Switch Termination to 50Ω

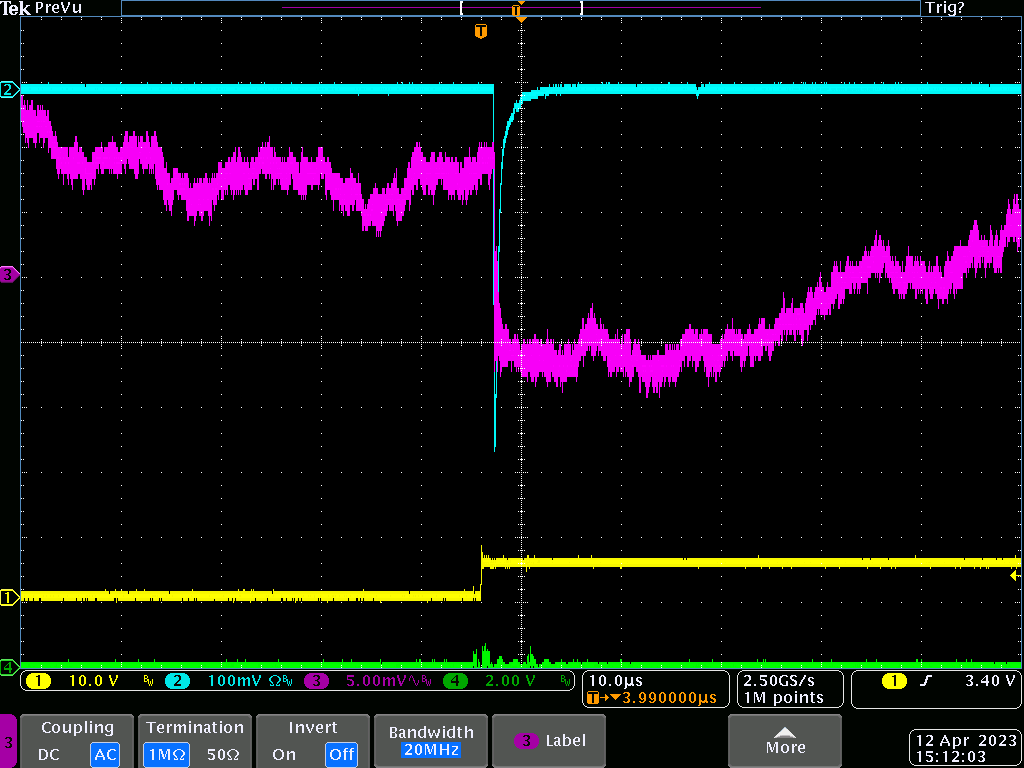(224, 754)
